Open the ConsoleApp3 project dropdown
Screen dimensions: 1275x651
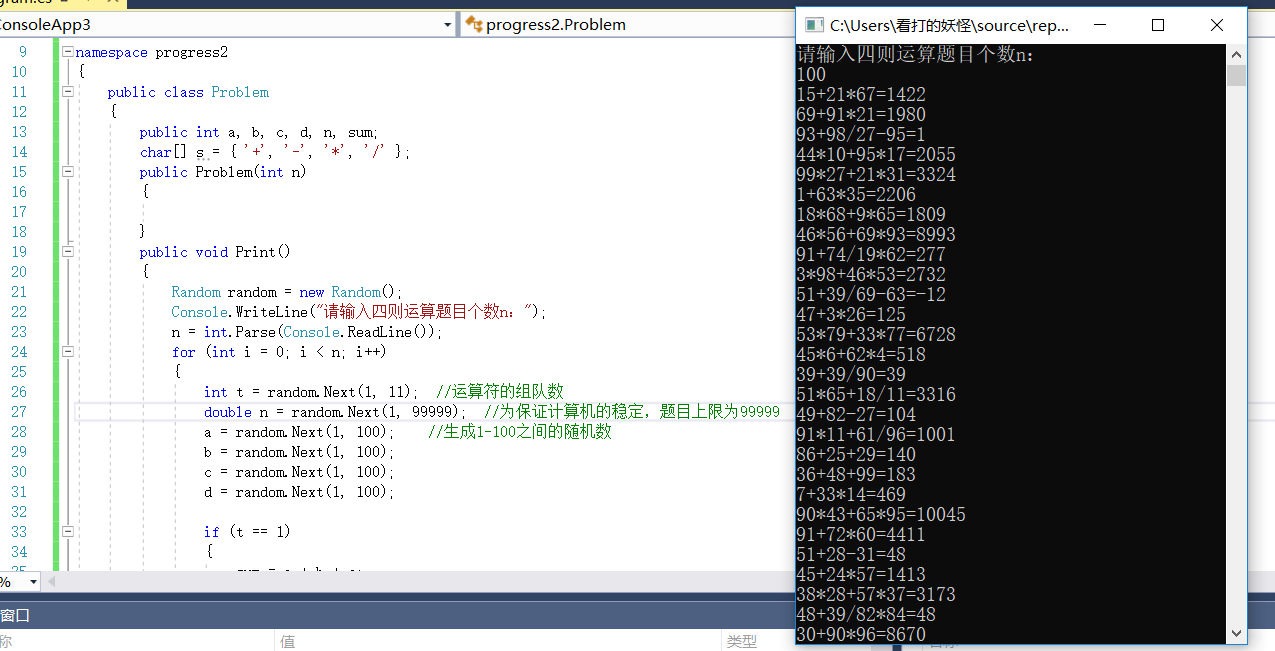pos(446,24)
